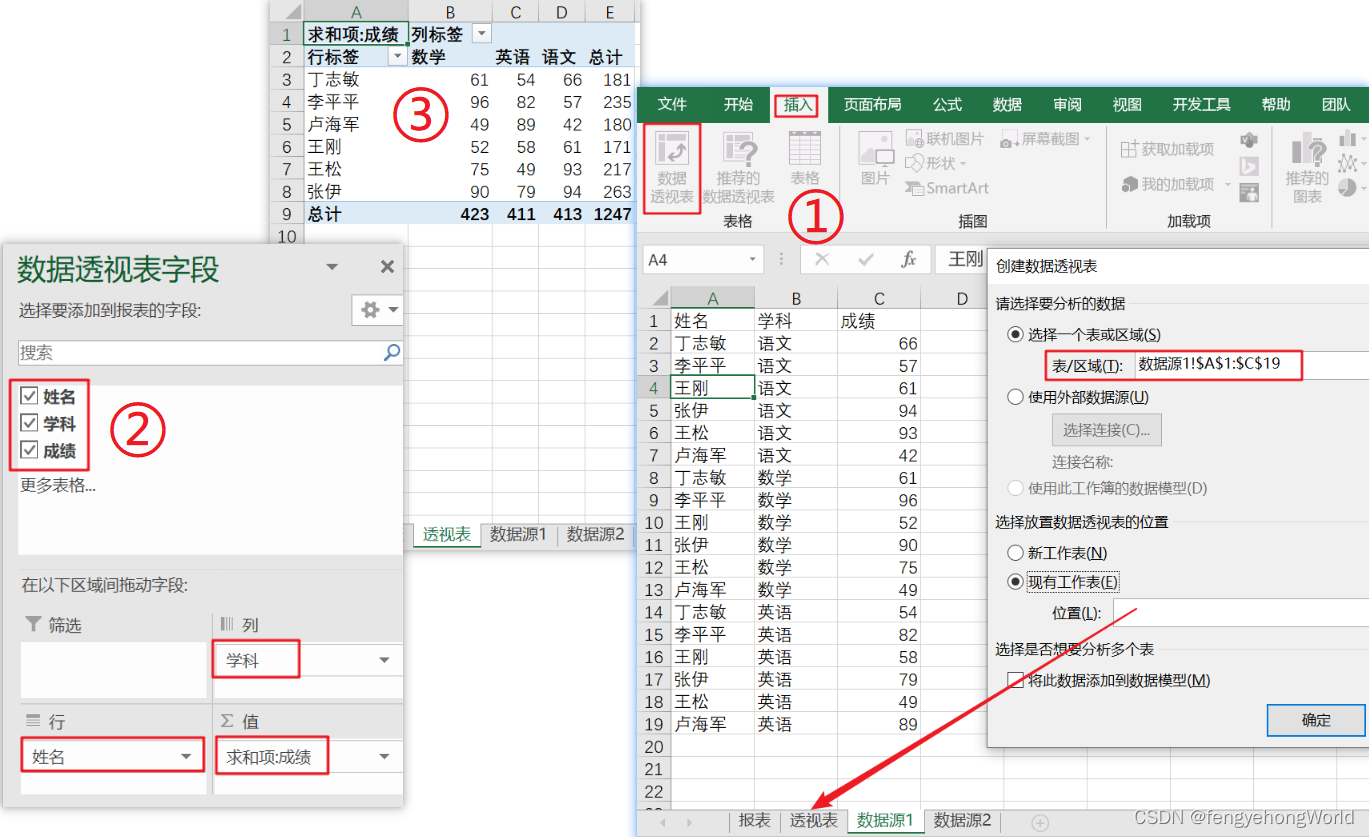Open the name box A4 dropdown arrow
The height and width of the screenshot is (837, 1369).
753,260
